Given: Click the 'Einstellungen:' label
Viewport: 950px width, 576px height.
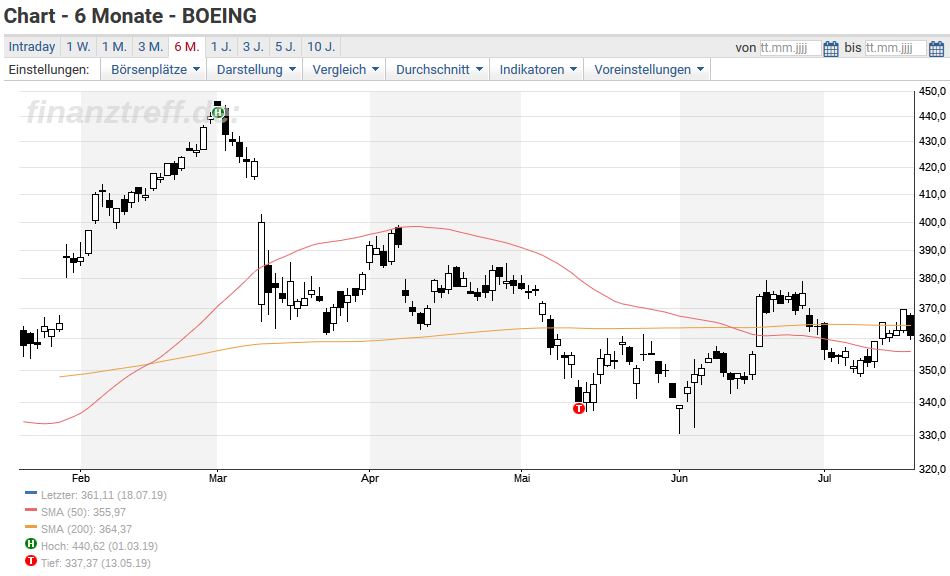Looking at the screenshot, I should 48,70.
